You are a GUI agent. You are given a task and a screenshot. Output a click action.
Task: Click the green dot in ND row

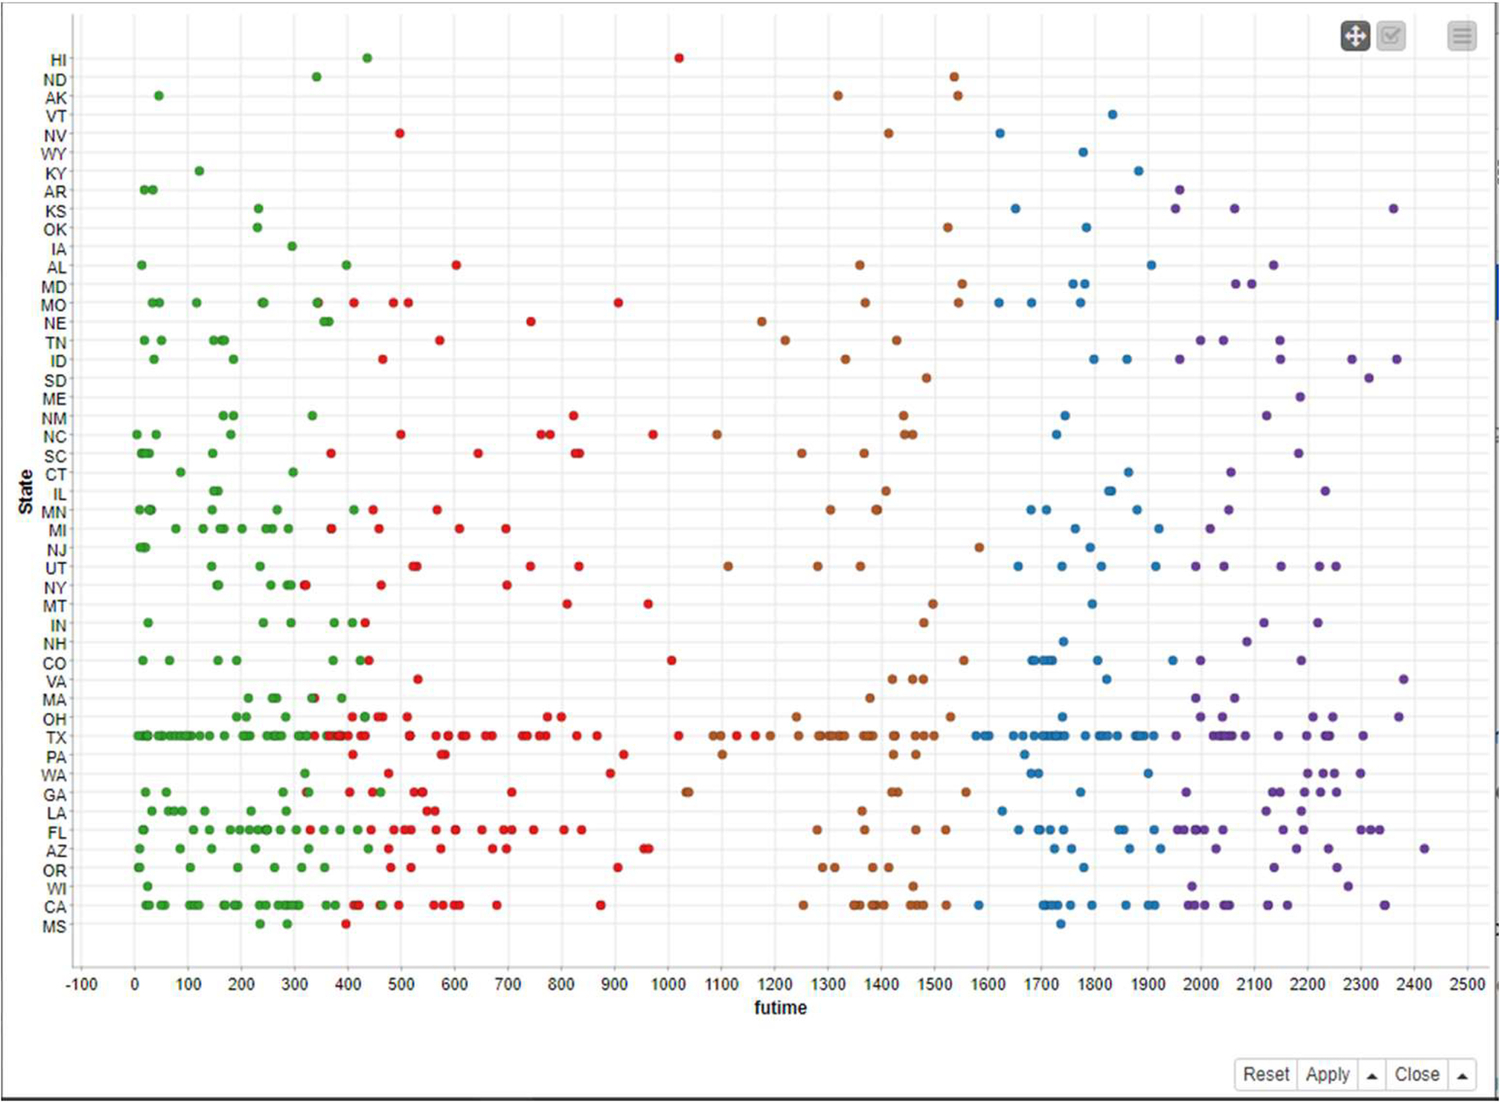[317, 77]
